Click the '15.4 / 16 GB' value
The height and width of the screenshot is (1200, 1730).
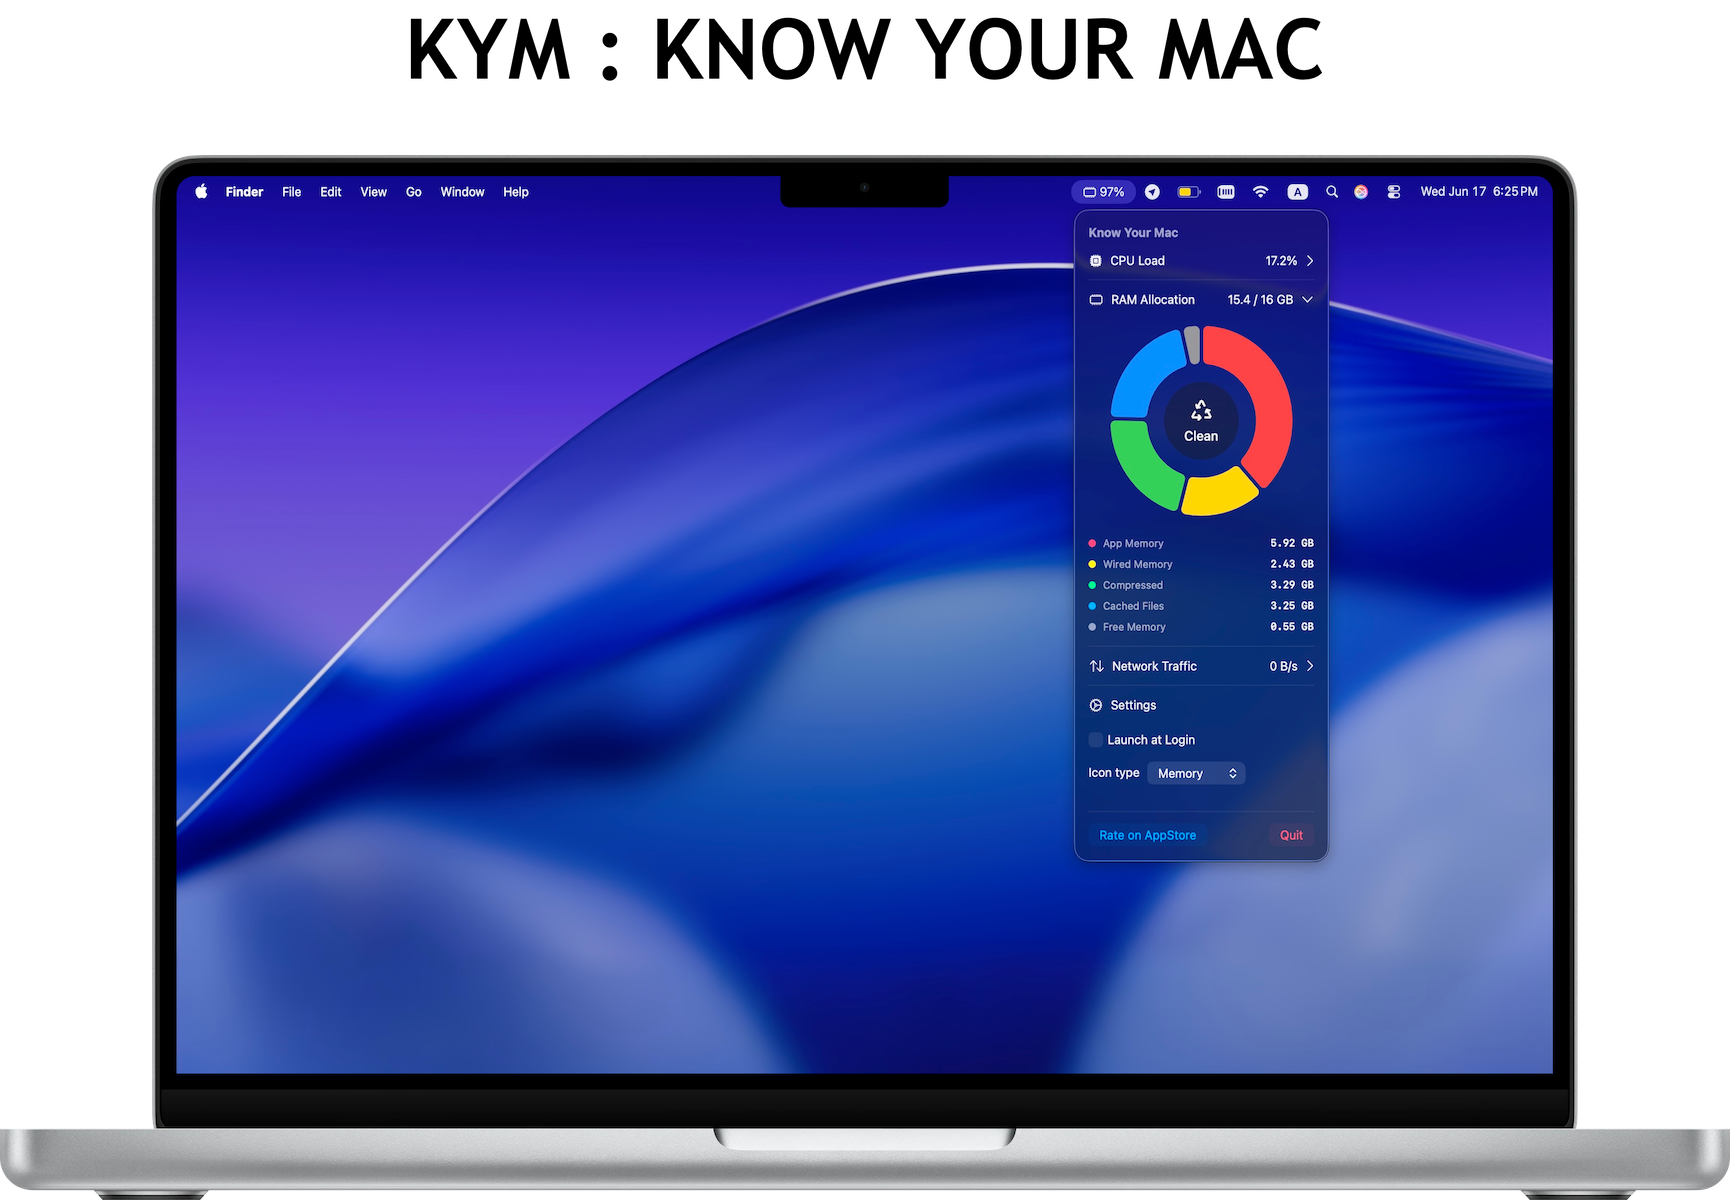[x=1260, y=300]
